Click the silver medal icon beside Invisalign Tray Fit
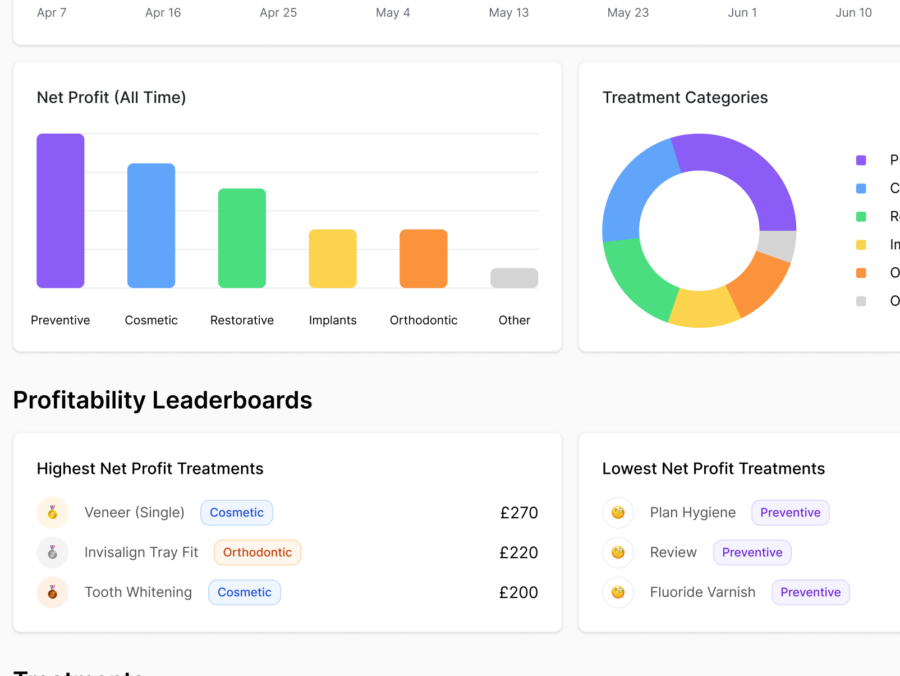The height and width of the screenshot is (676, 900). [52, 553]
